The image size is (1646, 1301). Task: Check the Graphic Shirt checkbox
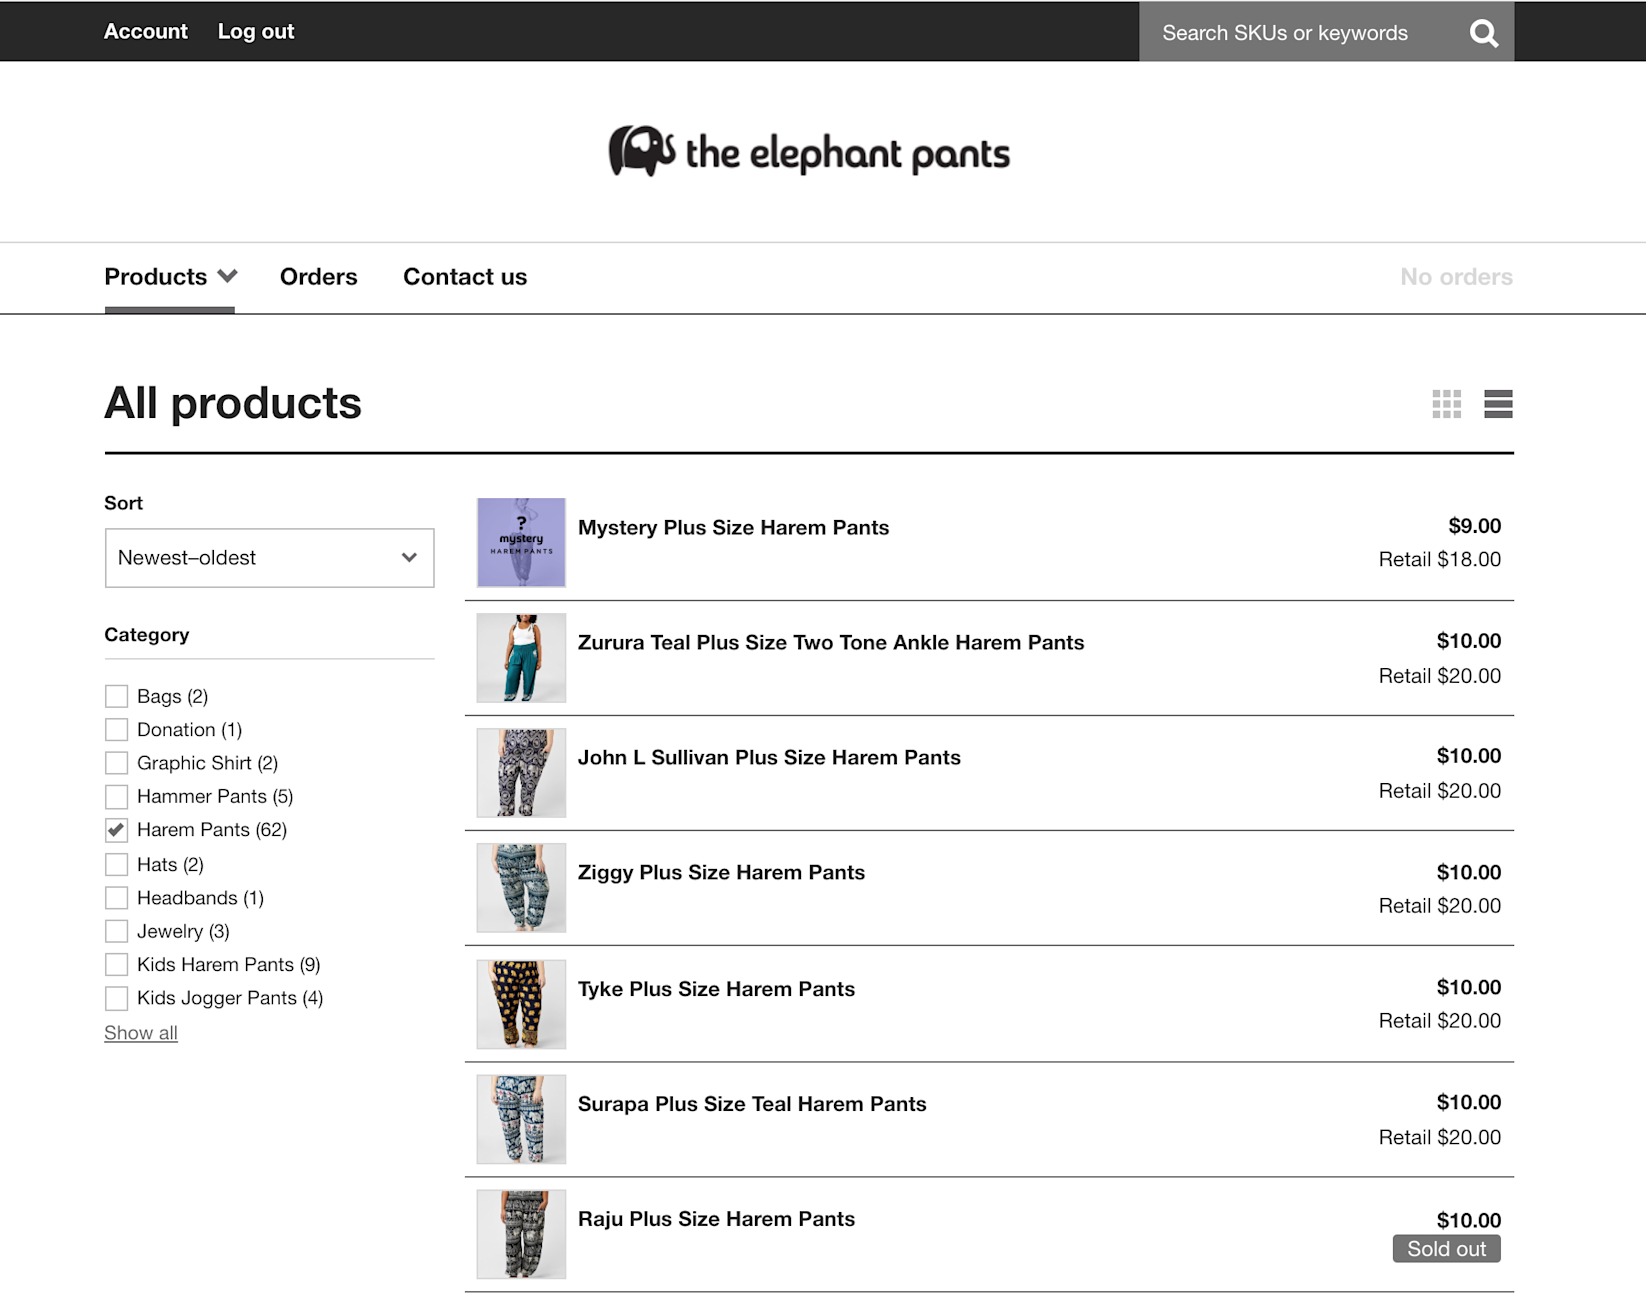click(x=117, y=763)
